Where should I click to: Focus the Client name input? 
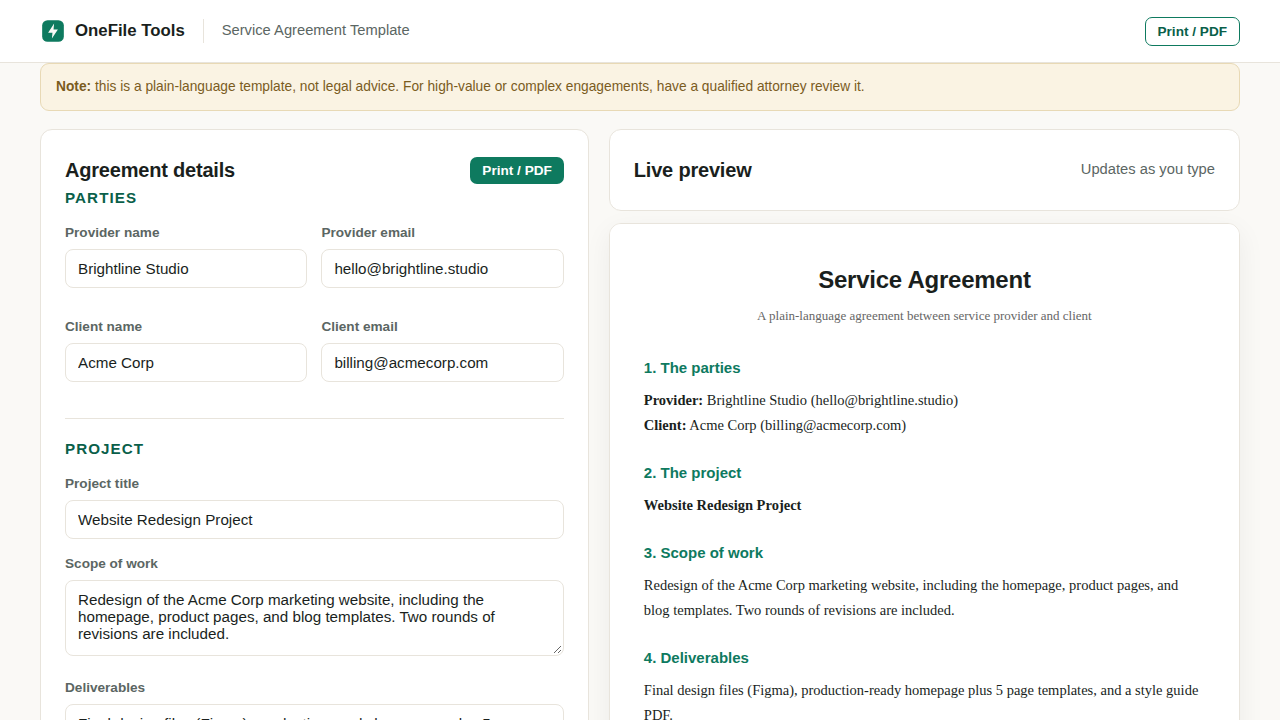tap(186, 362)
